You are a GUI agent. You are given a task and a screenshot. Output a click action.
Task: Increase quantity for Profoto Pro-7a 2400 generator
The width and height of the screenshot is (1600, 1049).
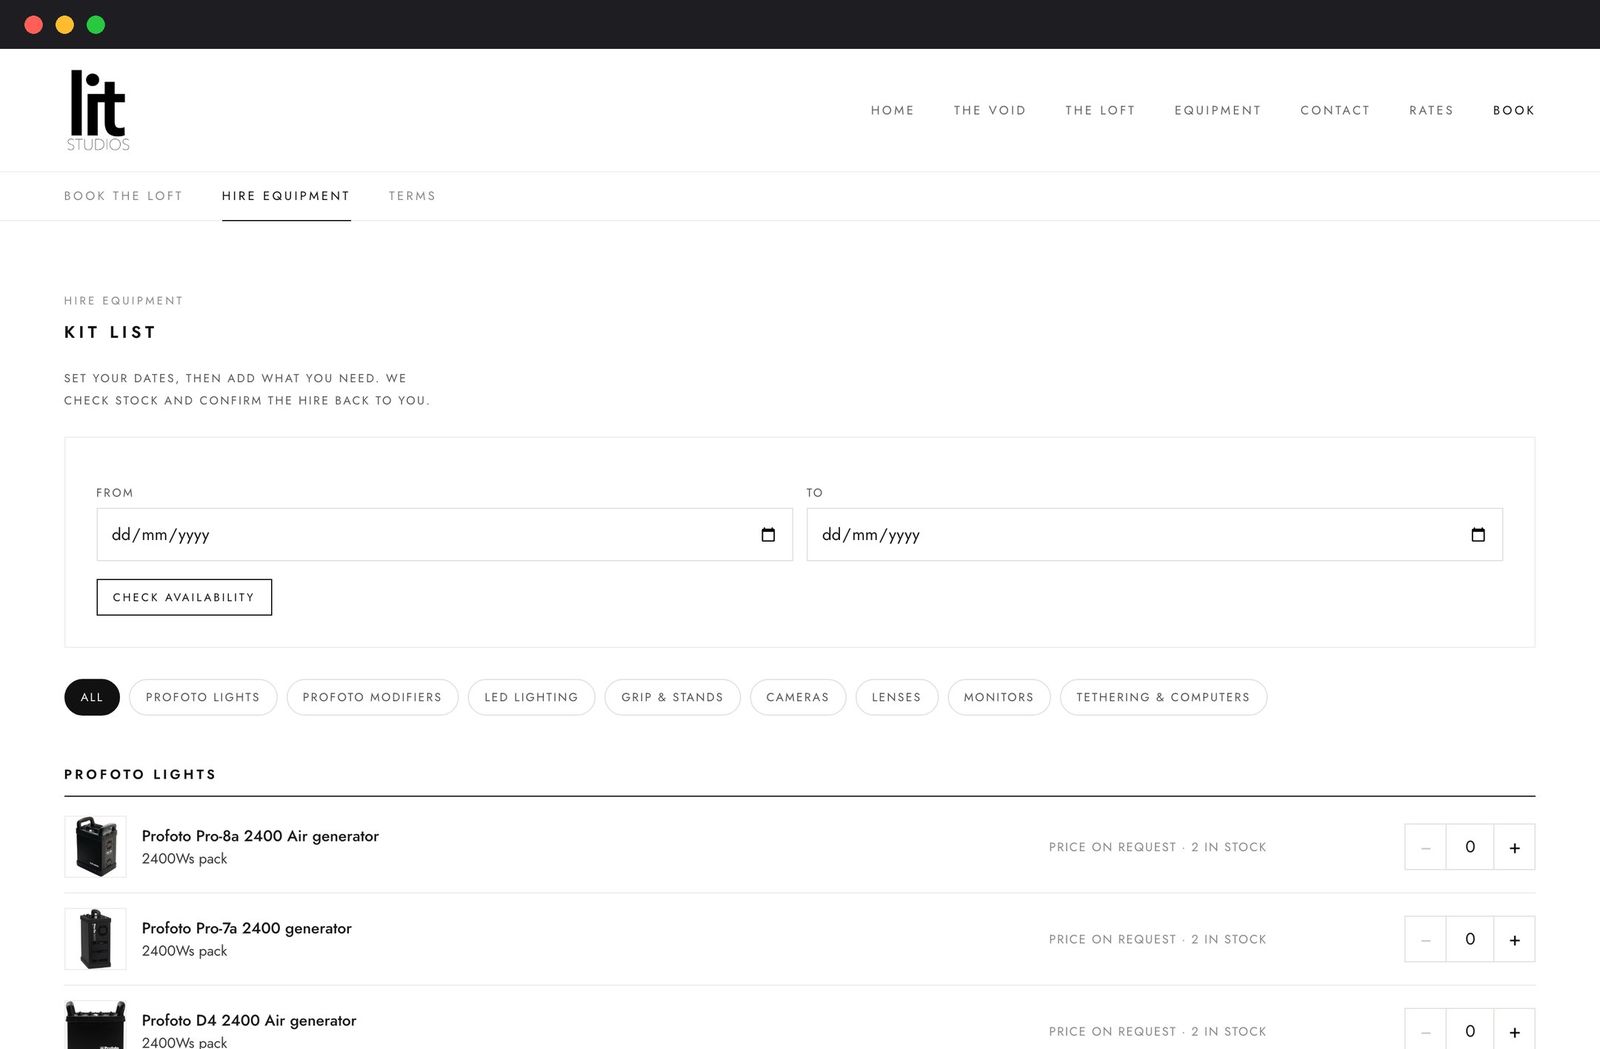pos(1514,939)
